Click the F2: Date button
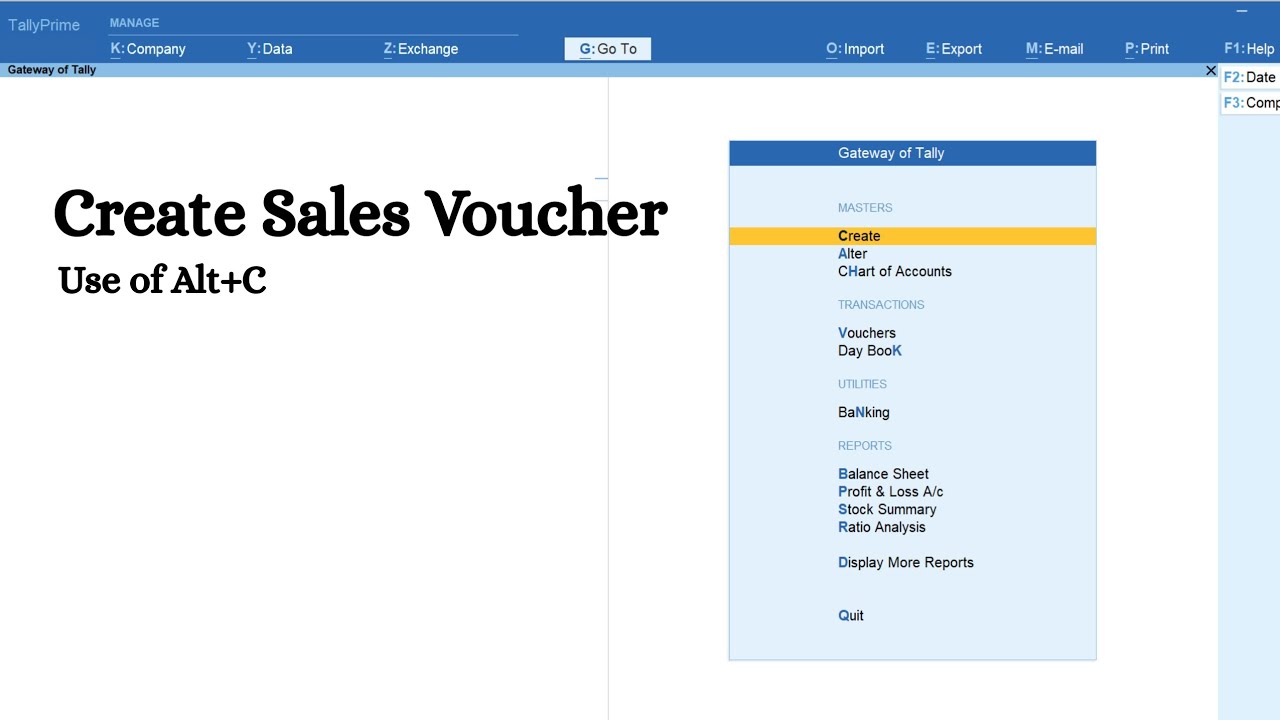This screenshot has width=1280, height=720. tap(1250, 77)
